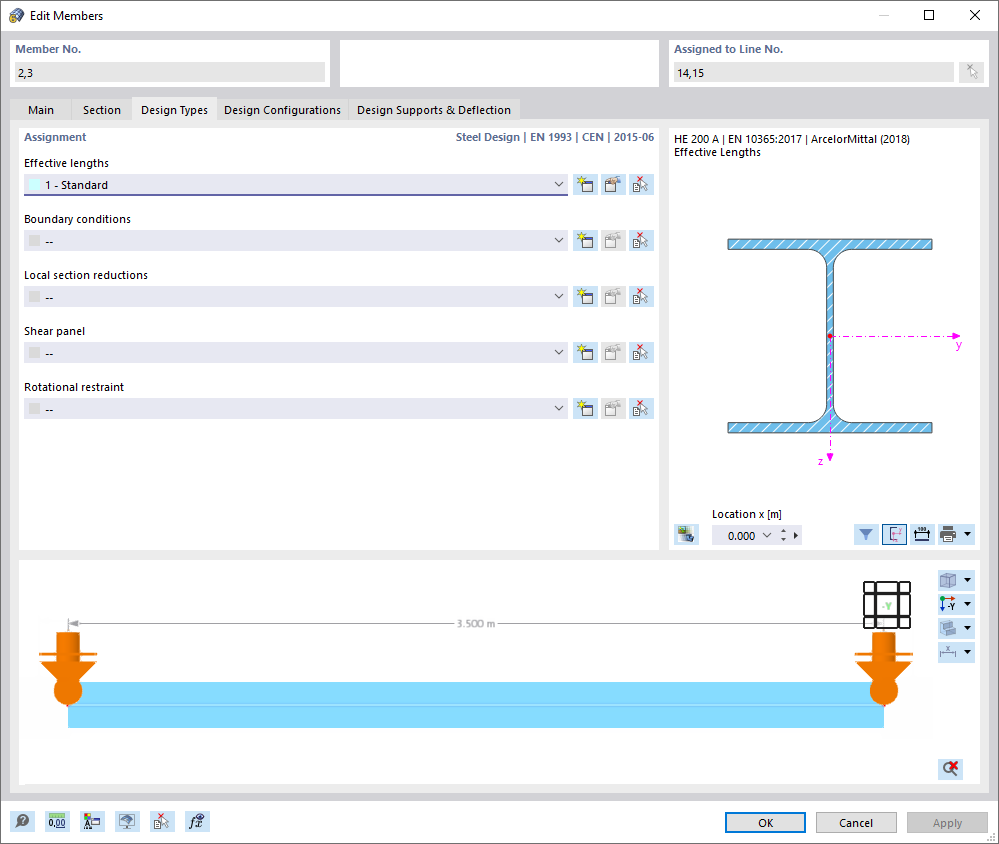Switch to the Section tab

click(x=102, y=110)
